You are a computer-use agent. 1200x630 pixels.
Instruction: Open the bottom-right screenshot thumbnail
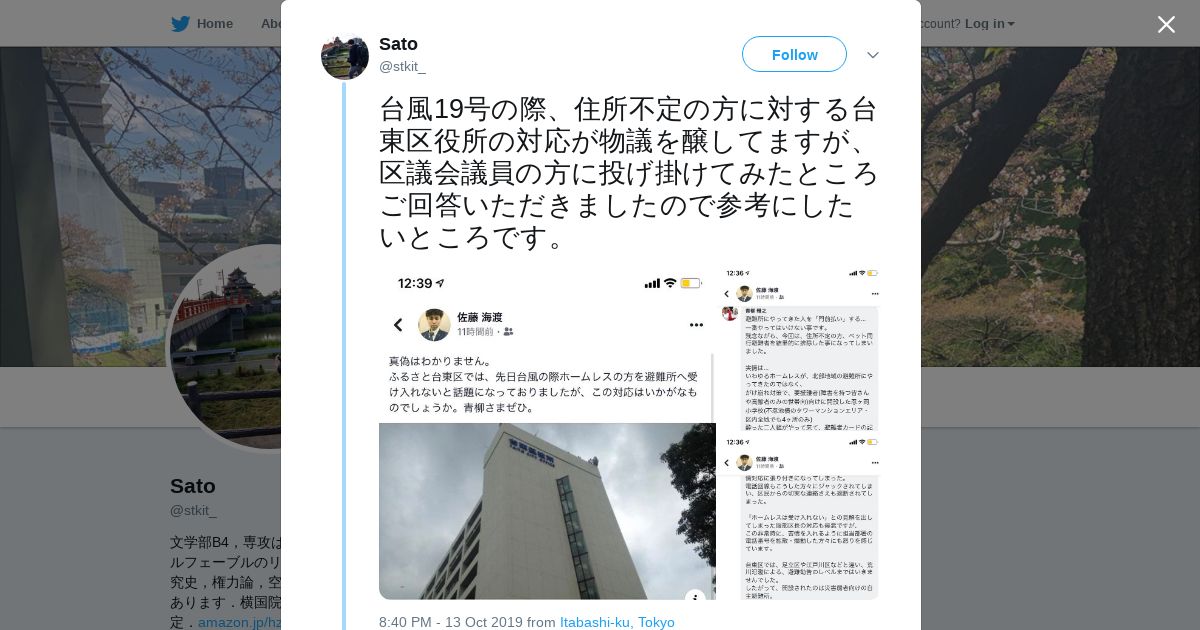(799, 517)
